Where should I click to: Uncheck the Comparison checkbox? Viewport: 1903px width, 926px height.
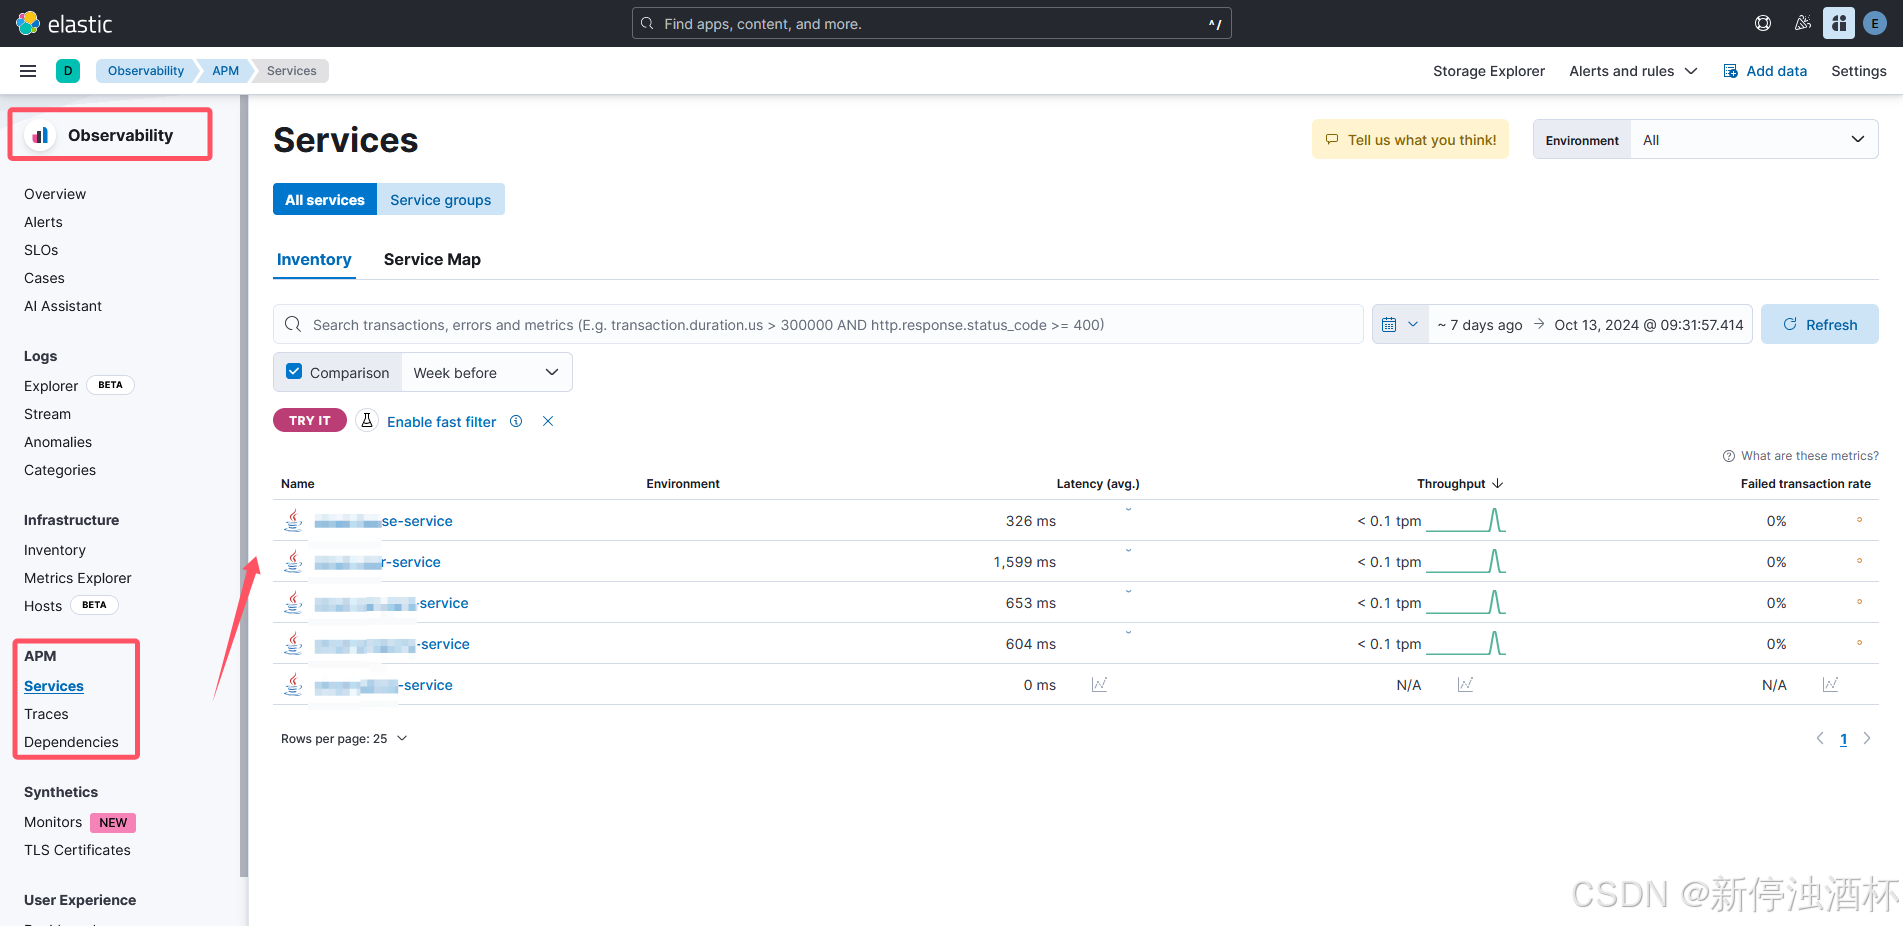[293, 370]
